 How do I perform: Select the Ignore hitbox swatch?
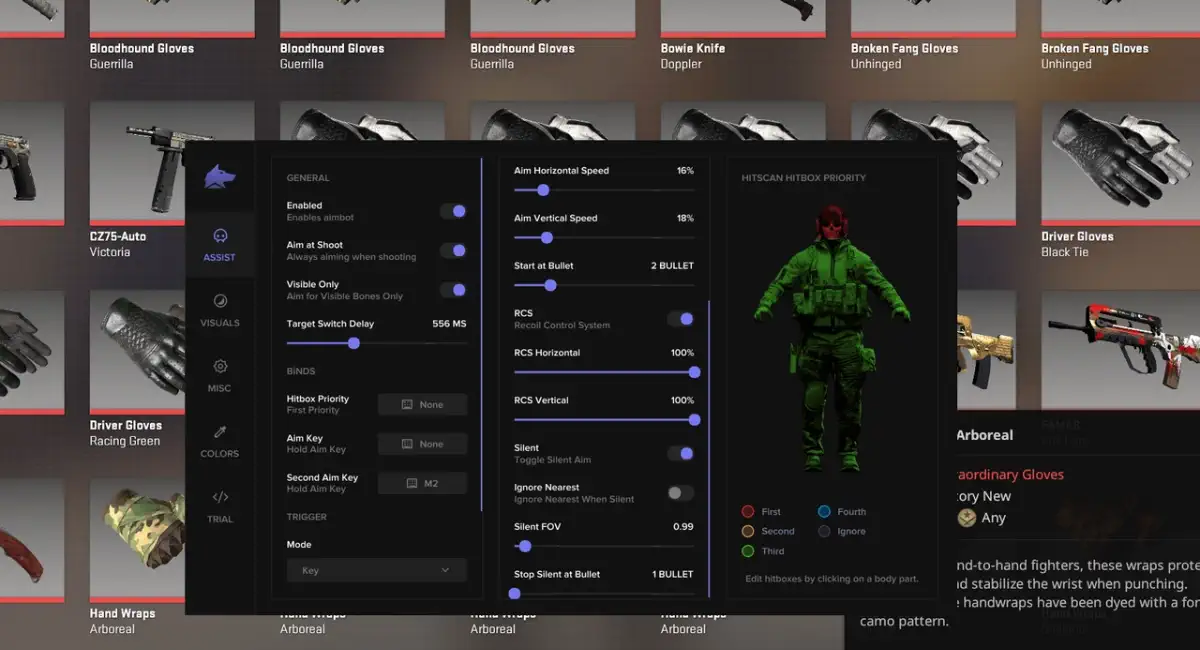[824, 531]
